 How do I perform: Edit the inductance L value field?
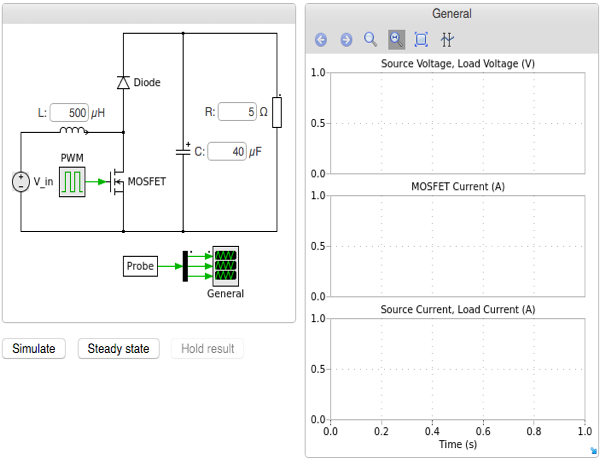click(x=69, y=113)
